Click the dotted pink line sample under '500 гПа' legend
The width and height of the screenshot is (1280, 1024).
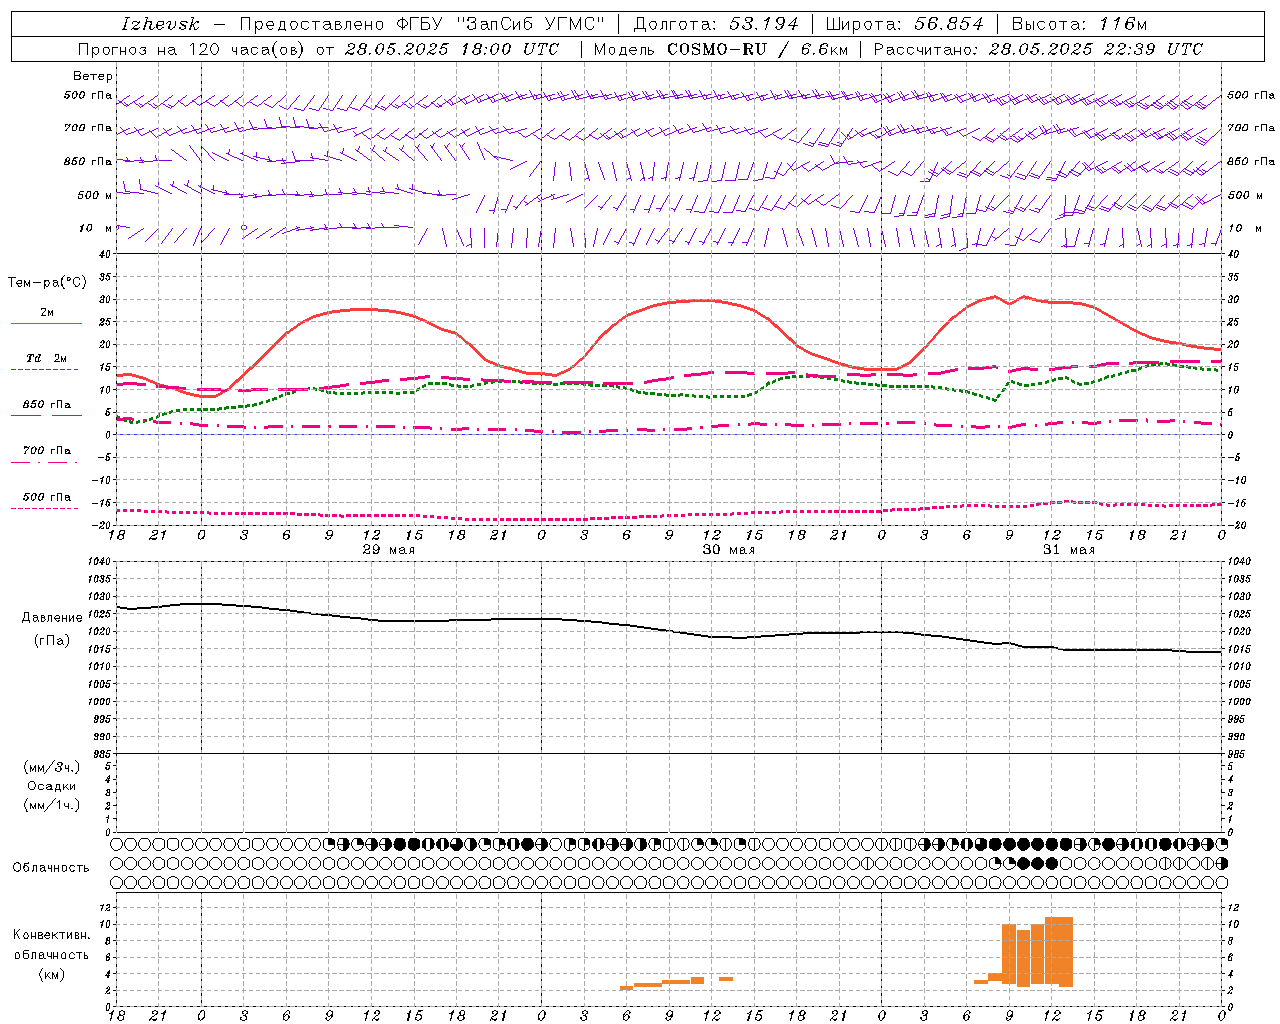pyautogui.click(x=44, y=508)
